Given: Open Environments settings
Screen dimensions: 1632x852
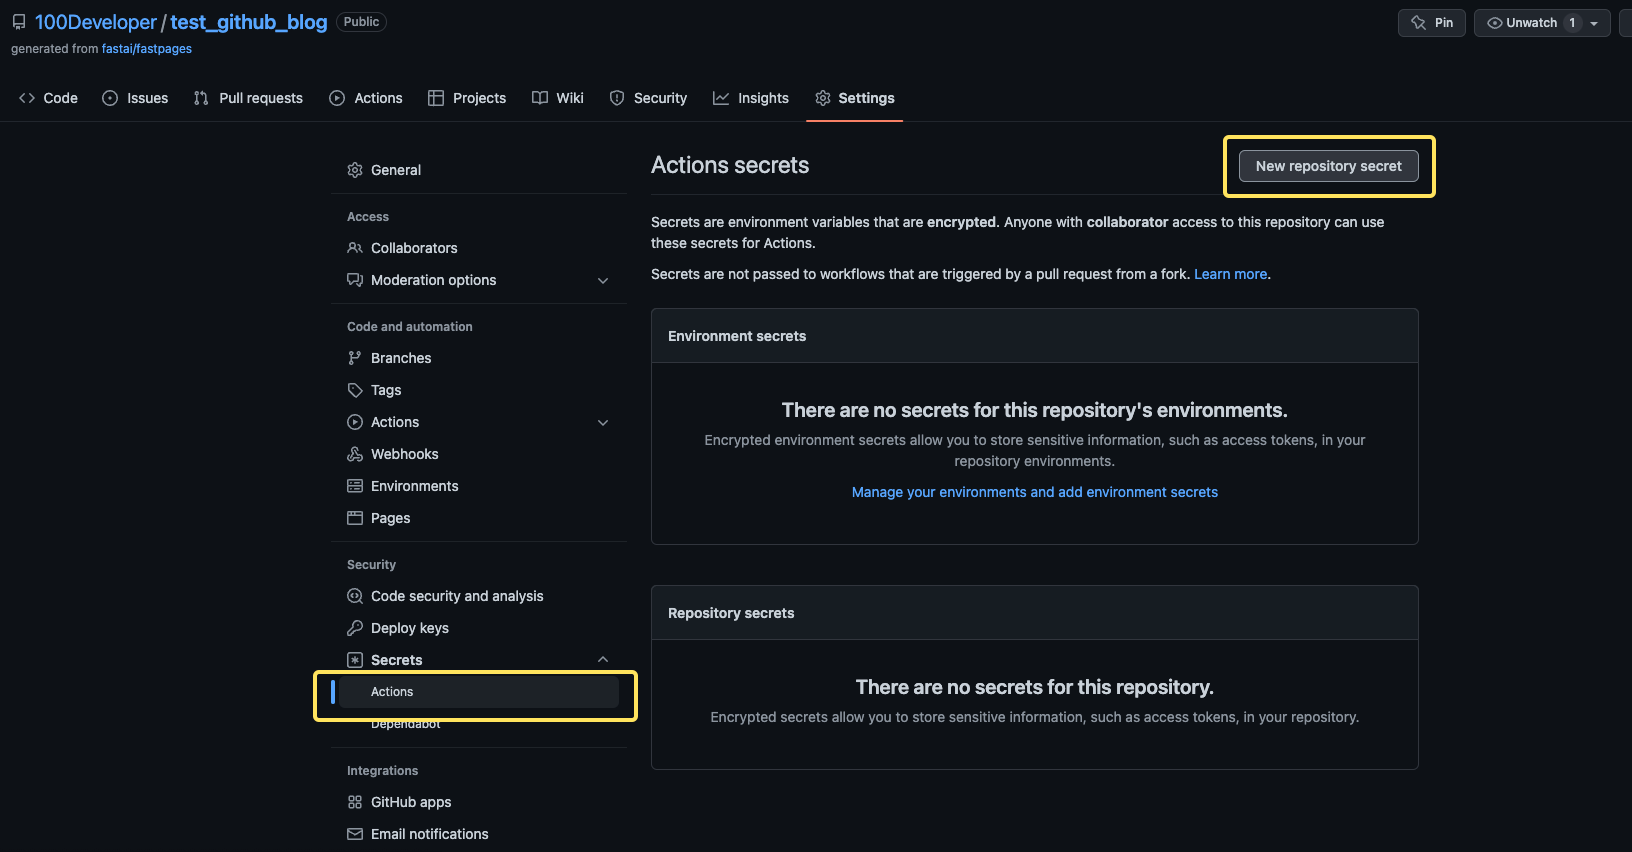Looking at the screenshot, I should [x=479, y=486].
